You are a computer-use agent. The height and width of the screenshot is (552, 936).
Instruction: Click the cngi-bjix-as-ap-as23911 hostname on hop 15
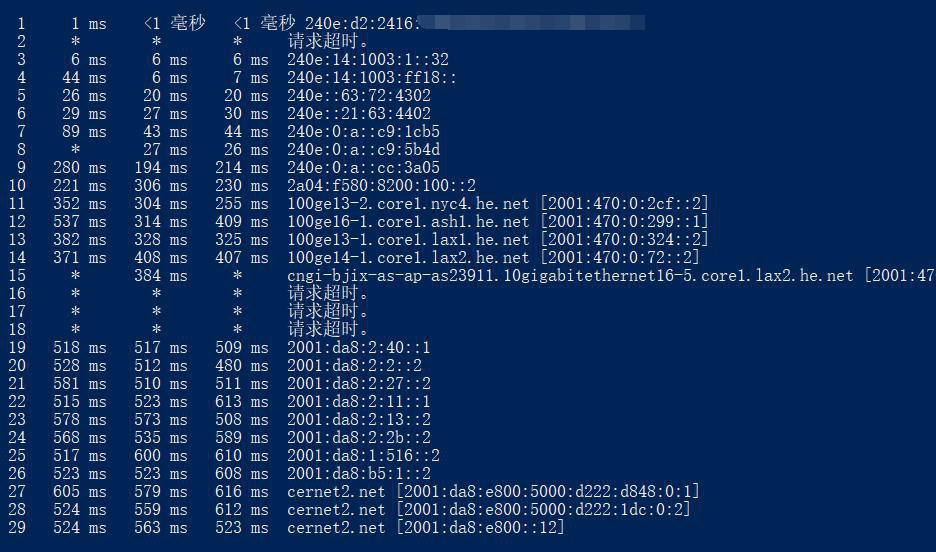[x=570, y=276]
